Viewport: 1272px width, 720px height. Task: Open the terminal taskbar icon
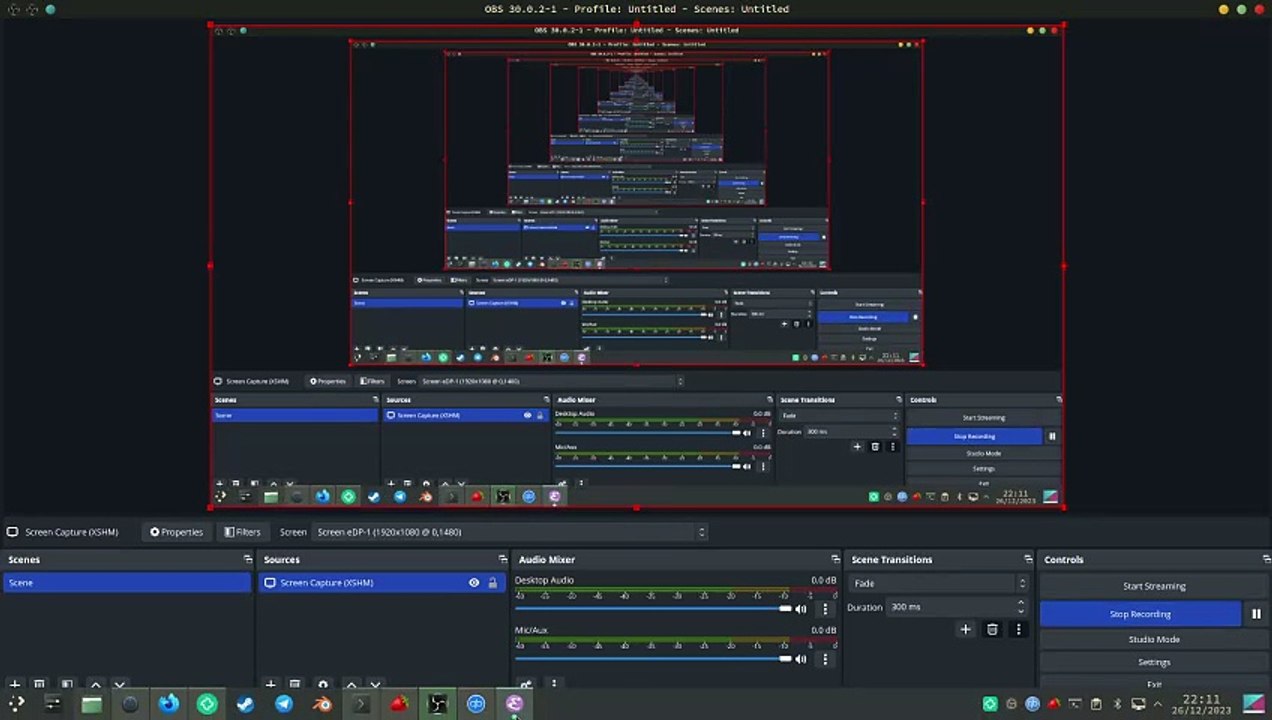pyautogui.click(x=361, y=704)
